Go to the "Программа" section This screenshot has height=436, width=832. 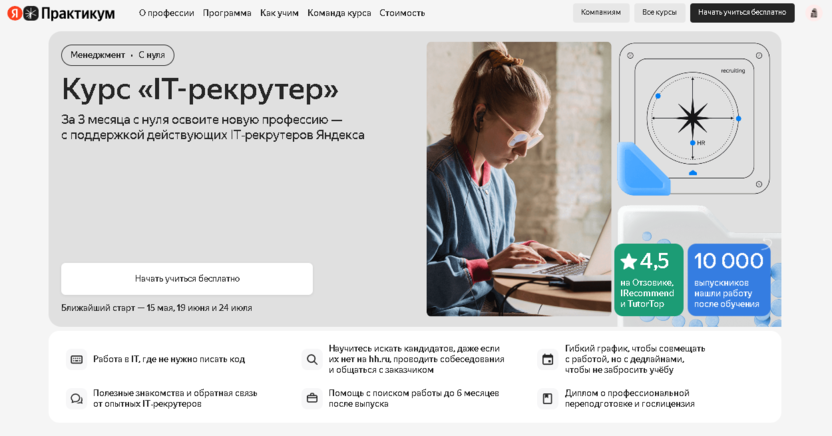click(227, 13)
